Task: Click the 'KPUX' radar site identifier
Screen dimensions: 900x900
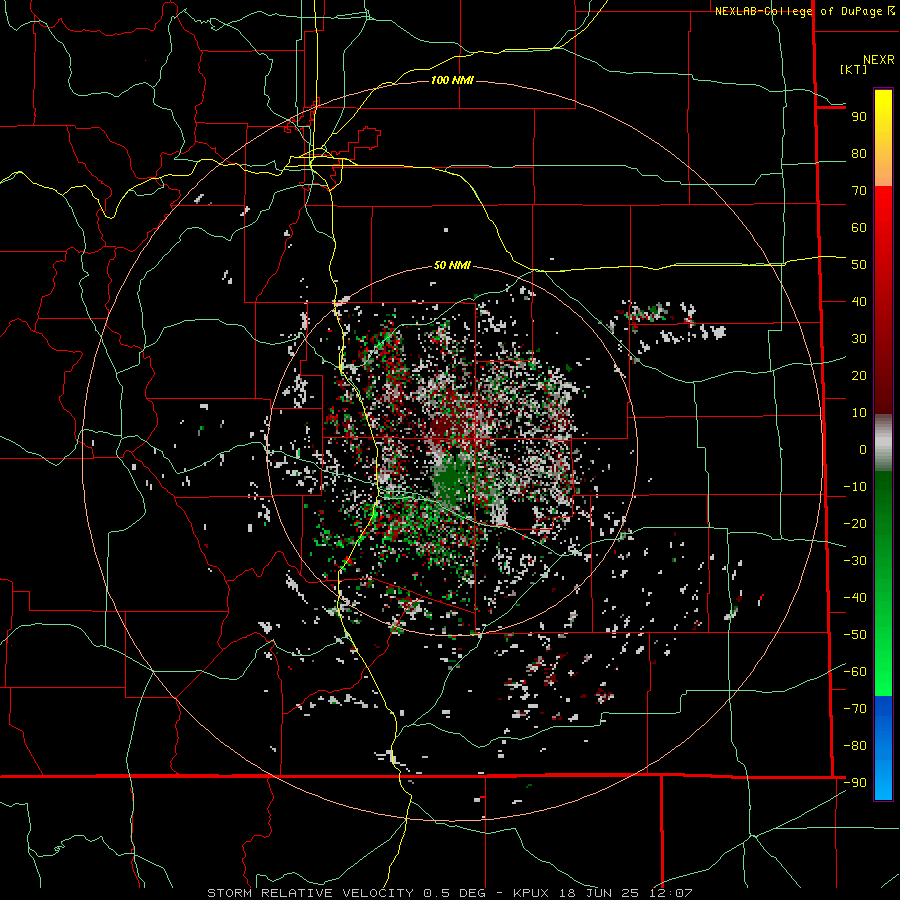Action: tap(530, 893)
